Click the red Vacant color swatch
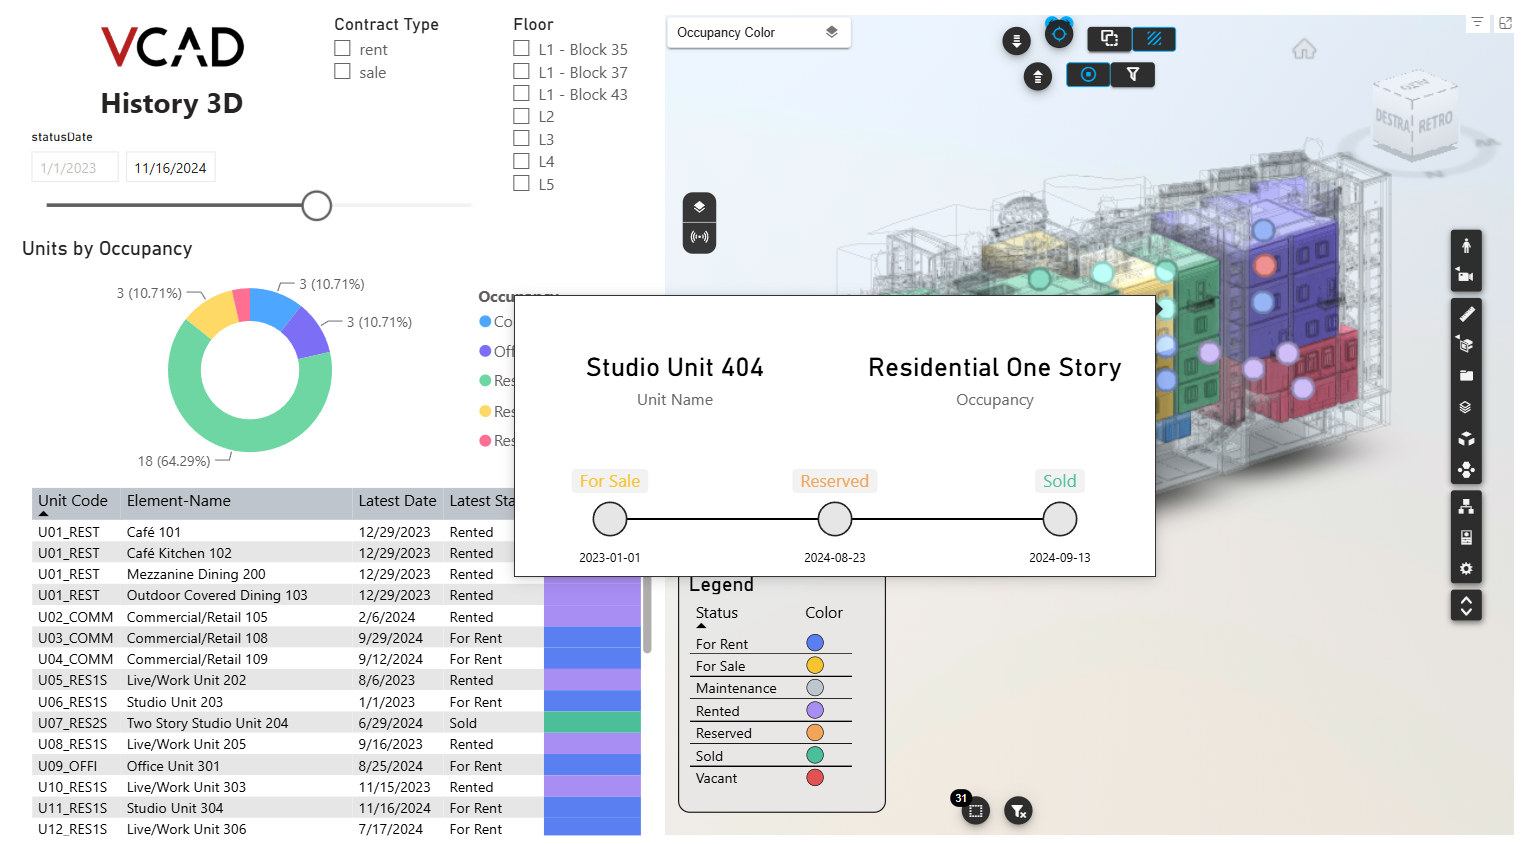Viewport: 1523px width, 844px height. coord(815,777)
